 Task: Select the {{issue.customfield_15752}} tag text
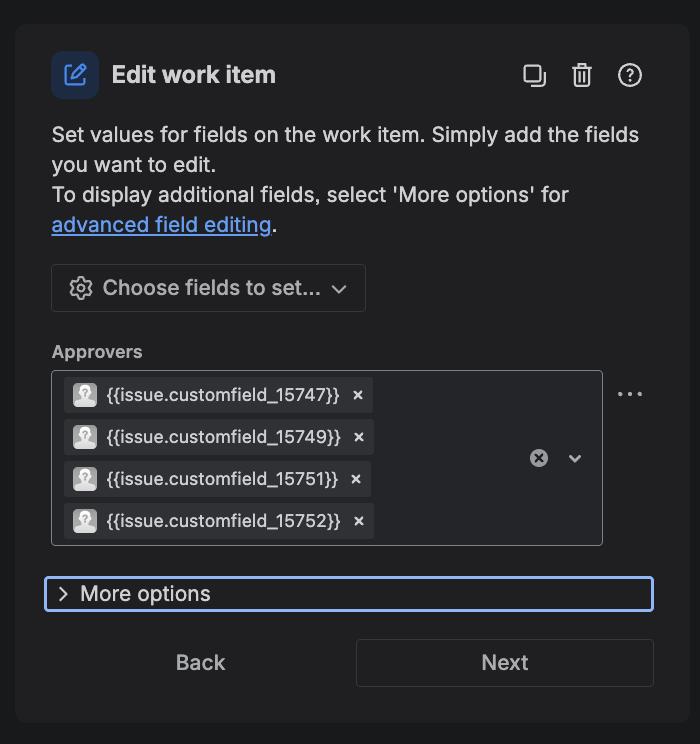click(224, 521)
